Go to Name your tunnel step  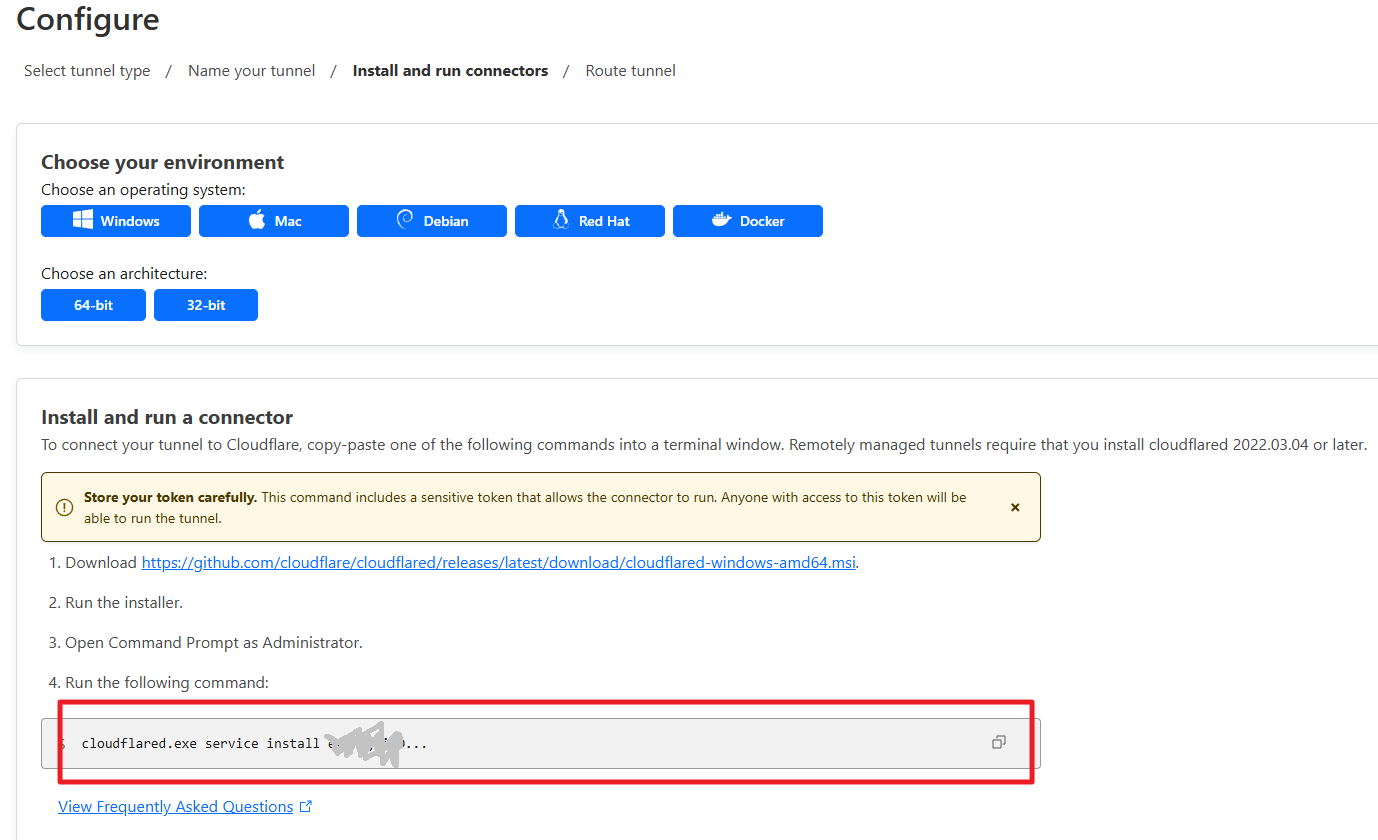click(x=251, y=71)
